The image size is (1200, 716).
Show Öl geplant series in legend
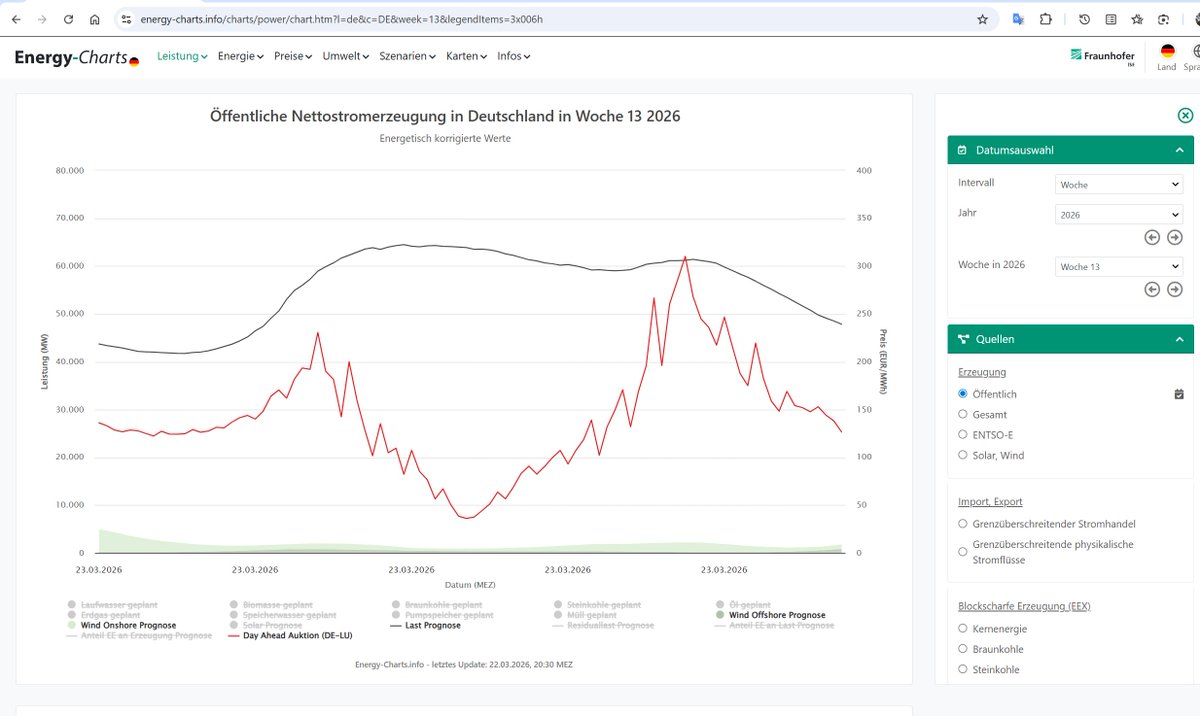point(743,605)
